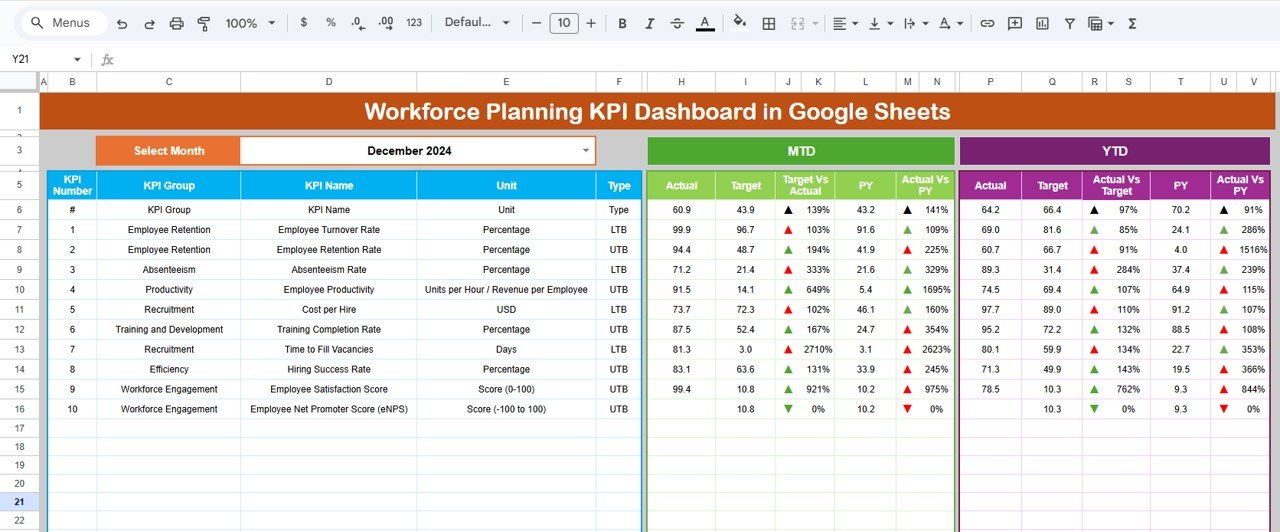The image size is (1280, 532).
Task: Activate the paint format tool
Action: 204,23
